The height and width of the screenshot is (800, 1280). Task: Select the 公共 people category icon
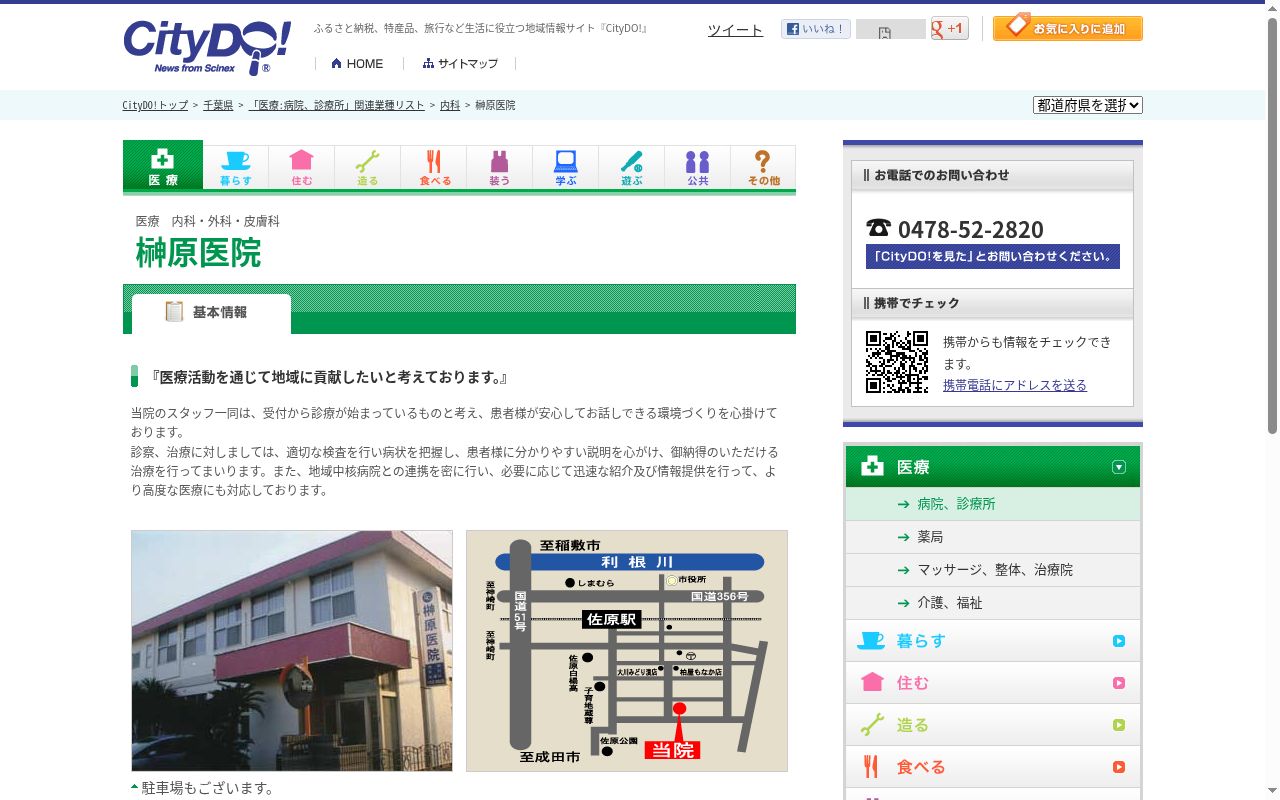(698, 167)
